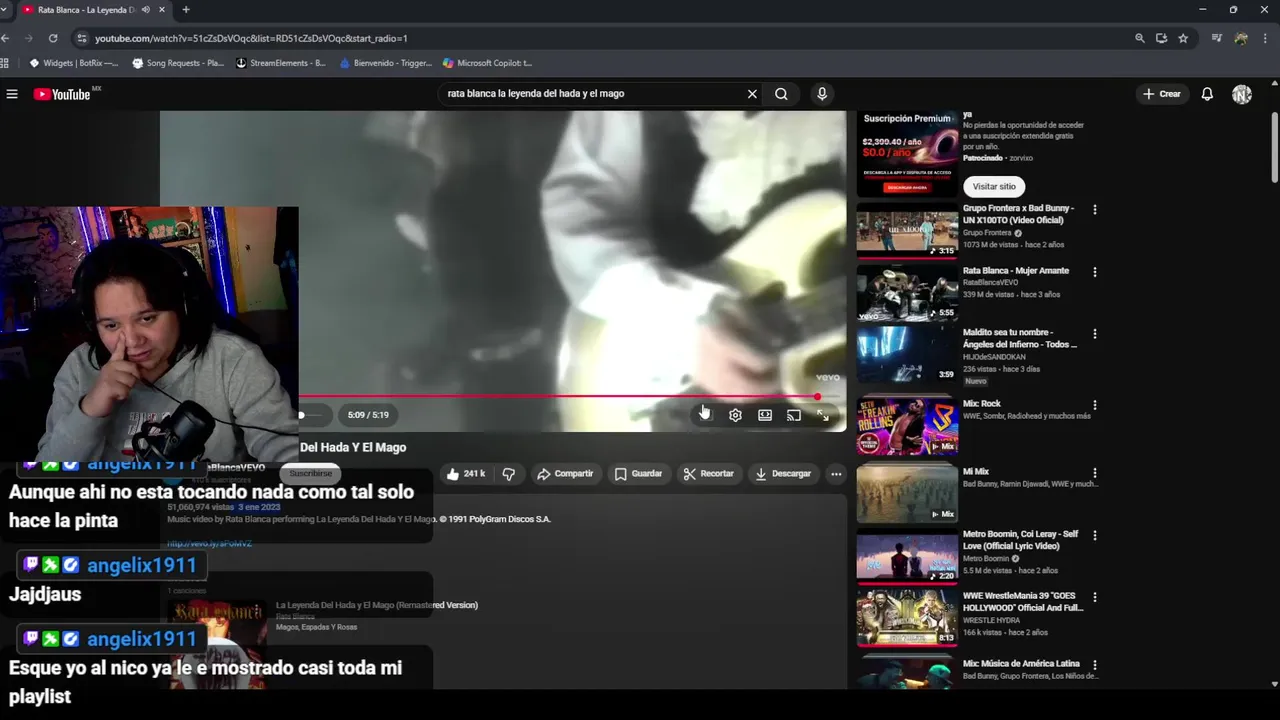Close the Rata Blanca browser tab

(162, 10)
